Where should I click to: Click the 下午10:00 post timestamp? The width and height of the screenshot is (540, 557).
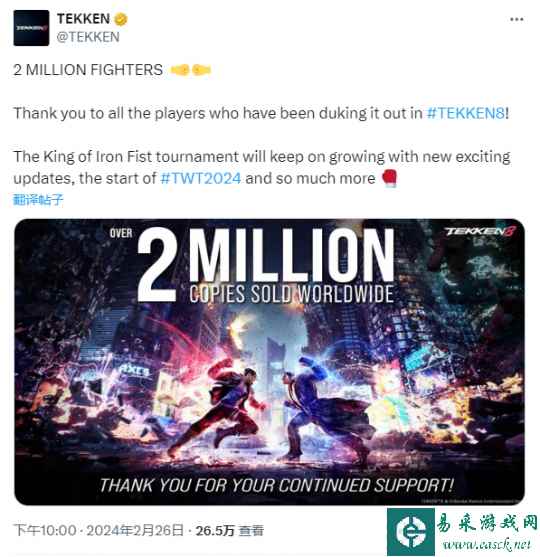click(45, 531)
